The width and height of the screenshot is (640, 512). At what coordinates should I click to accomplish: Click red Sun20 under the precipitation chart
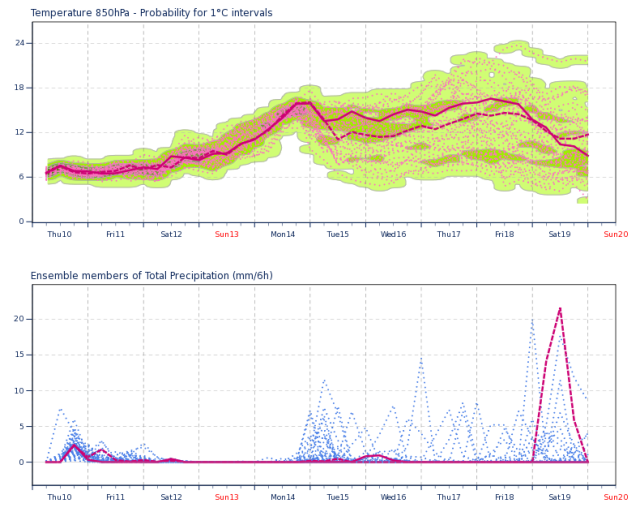[616, 497]
